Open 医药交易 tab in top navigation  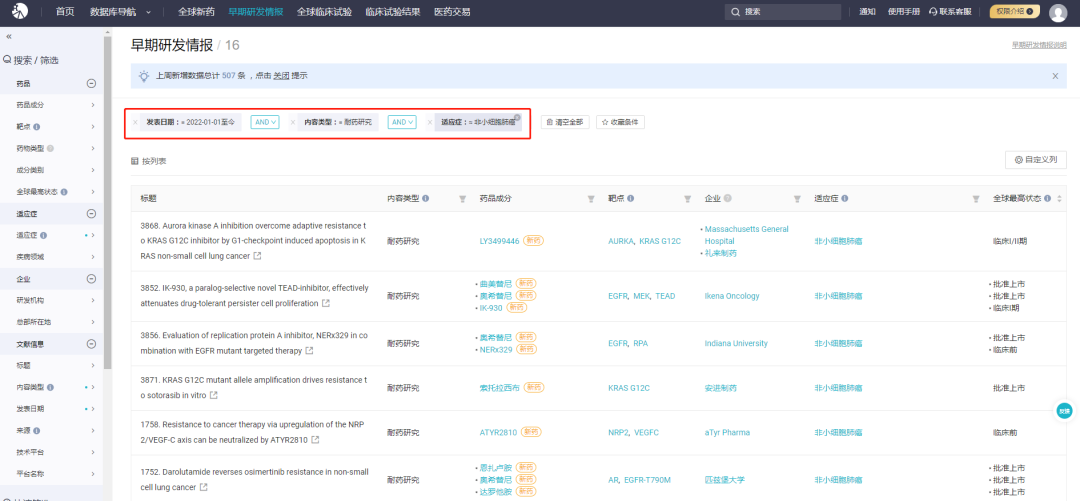coord(453,12)
